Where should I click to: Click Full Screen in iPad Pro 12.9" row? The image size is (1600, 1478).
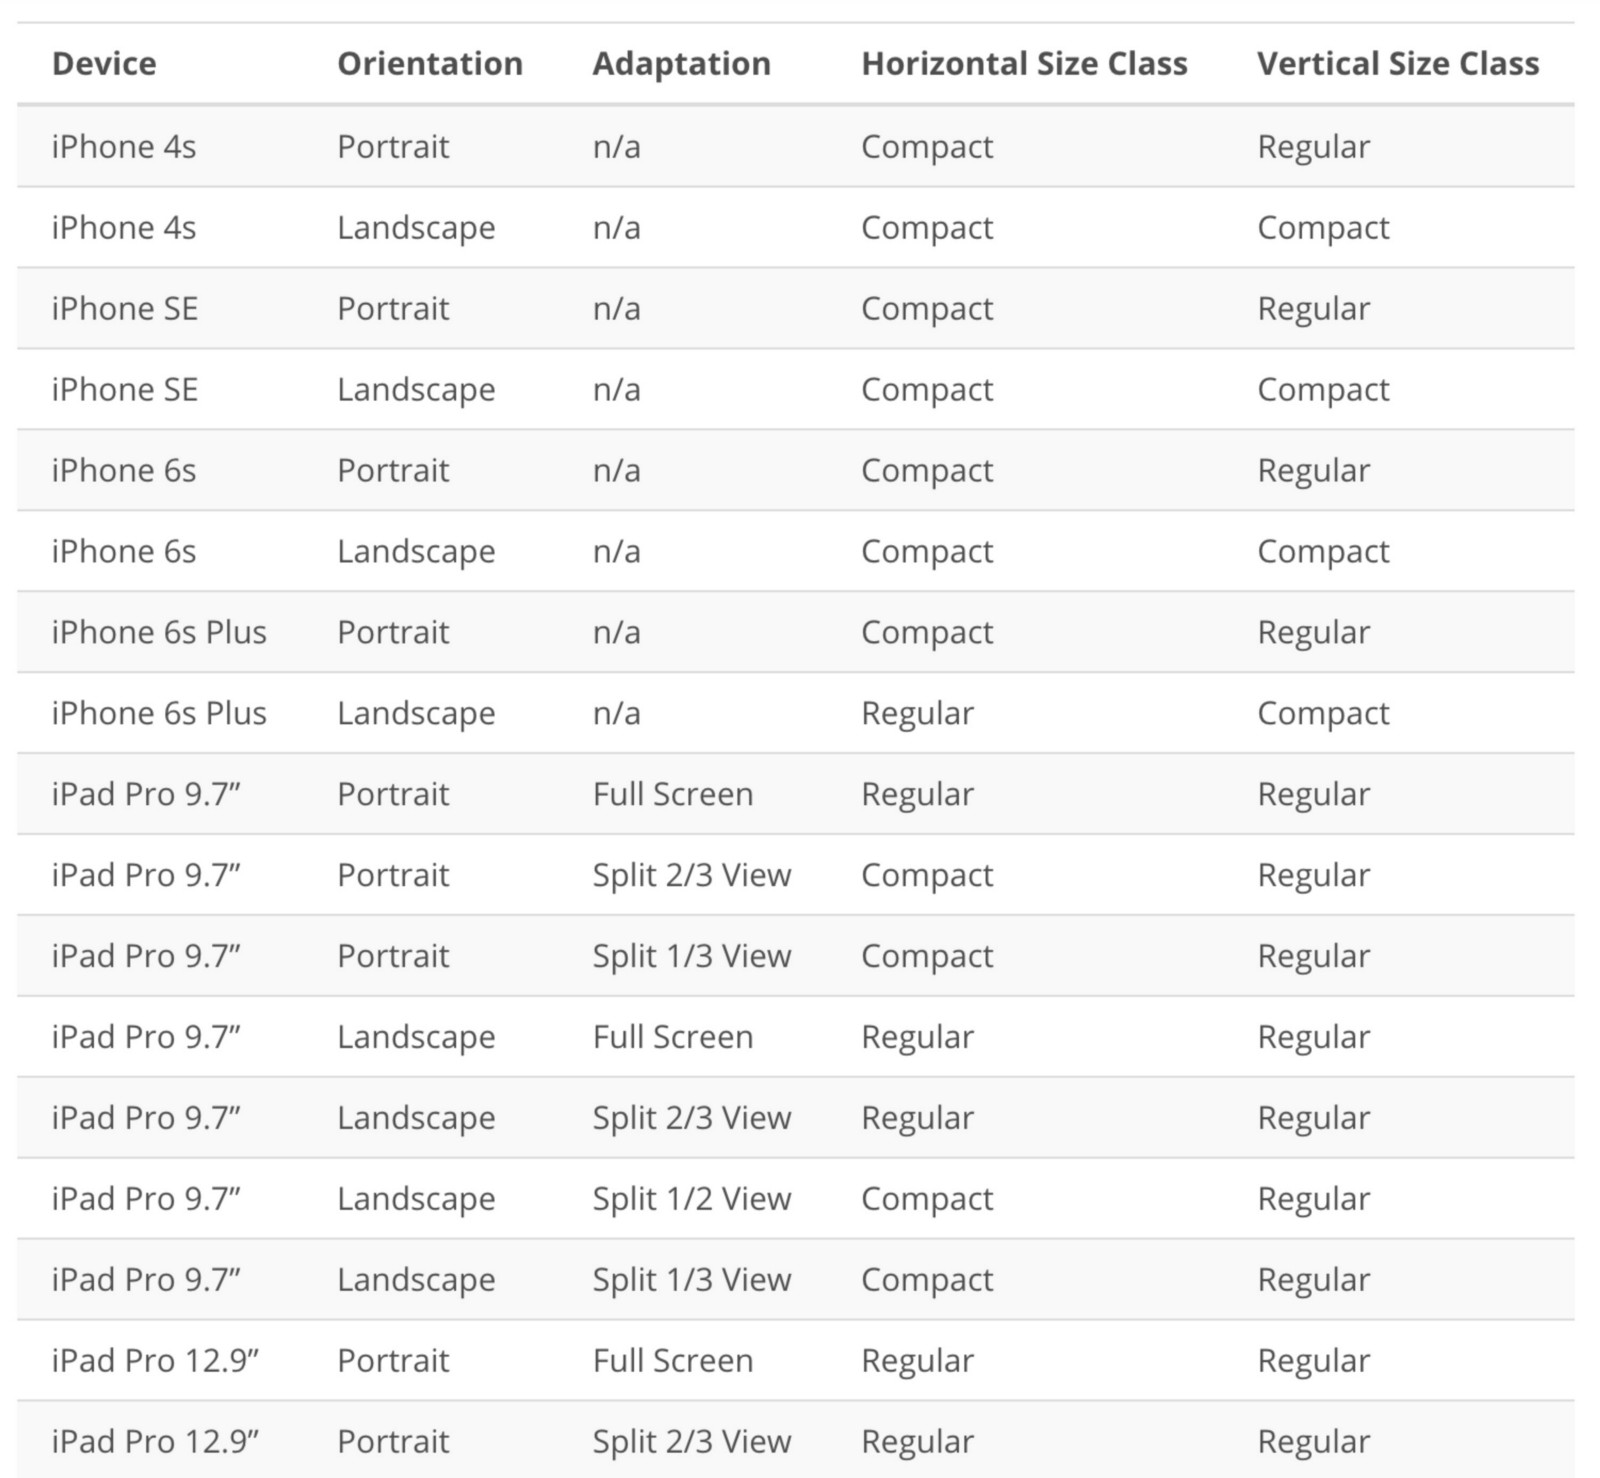pyautogui.click(x=672, y=1360)
